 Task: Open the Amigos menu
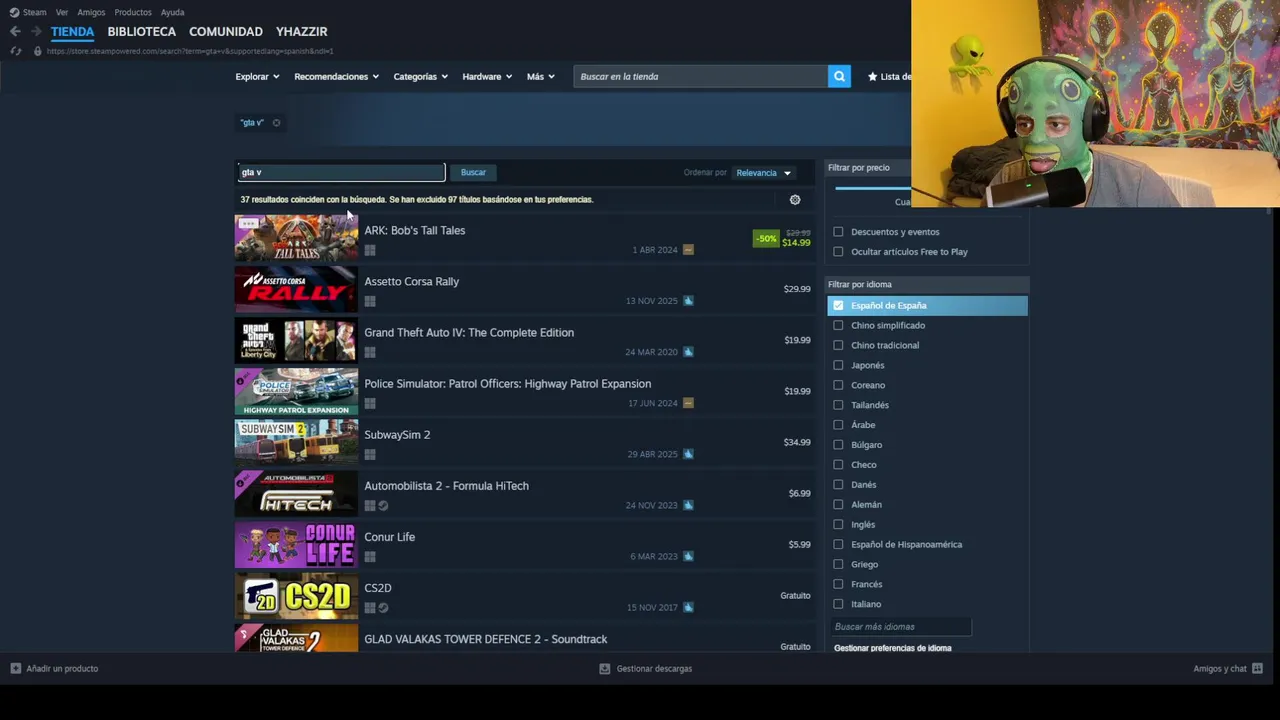[91, 12]
